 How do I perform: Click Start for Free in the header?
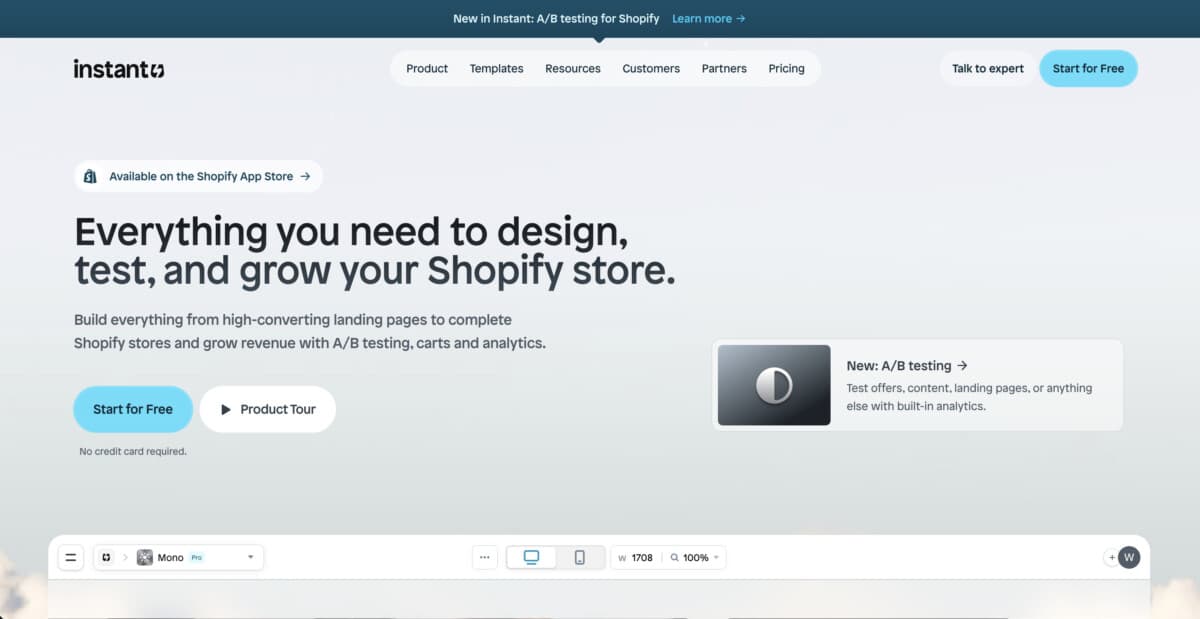click(1088, 69)
